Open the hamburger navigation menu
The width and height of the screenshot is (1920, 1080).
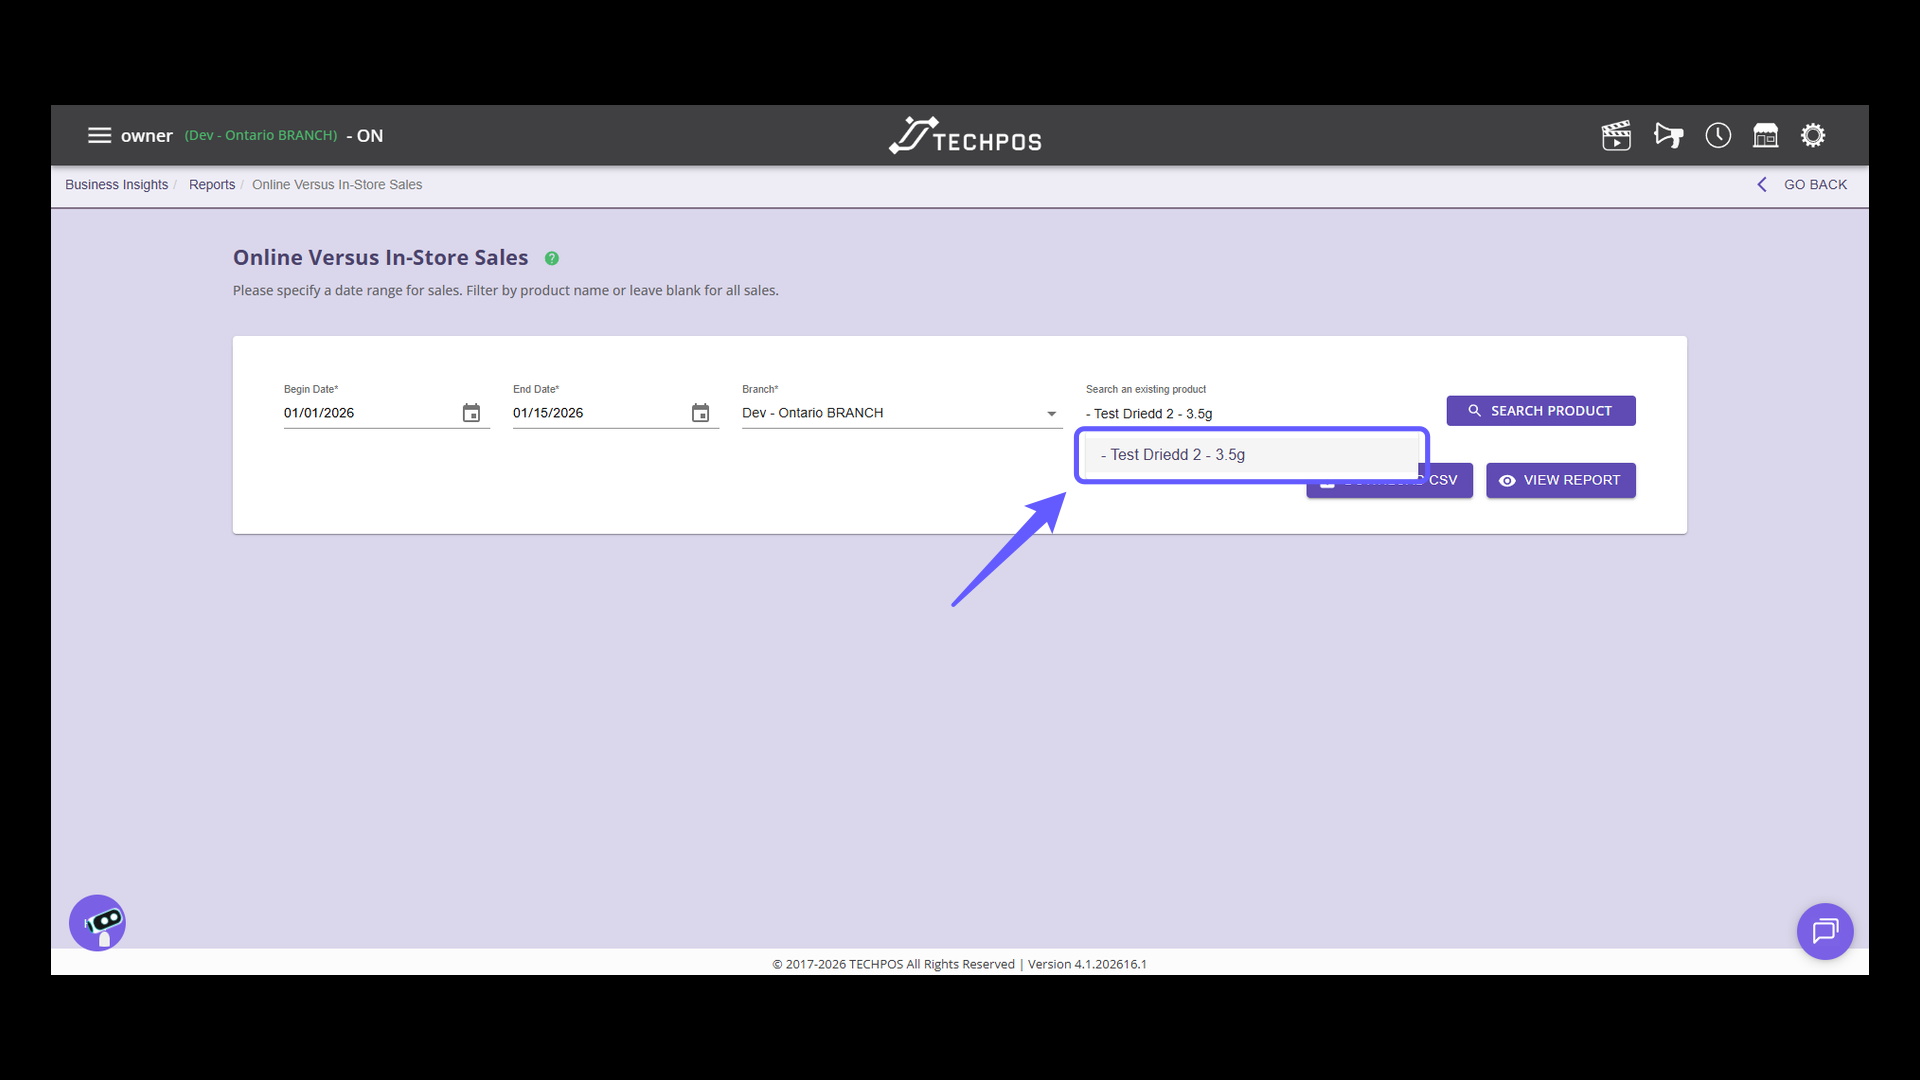tap(99, 135)
